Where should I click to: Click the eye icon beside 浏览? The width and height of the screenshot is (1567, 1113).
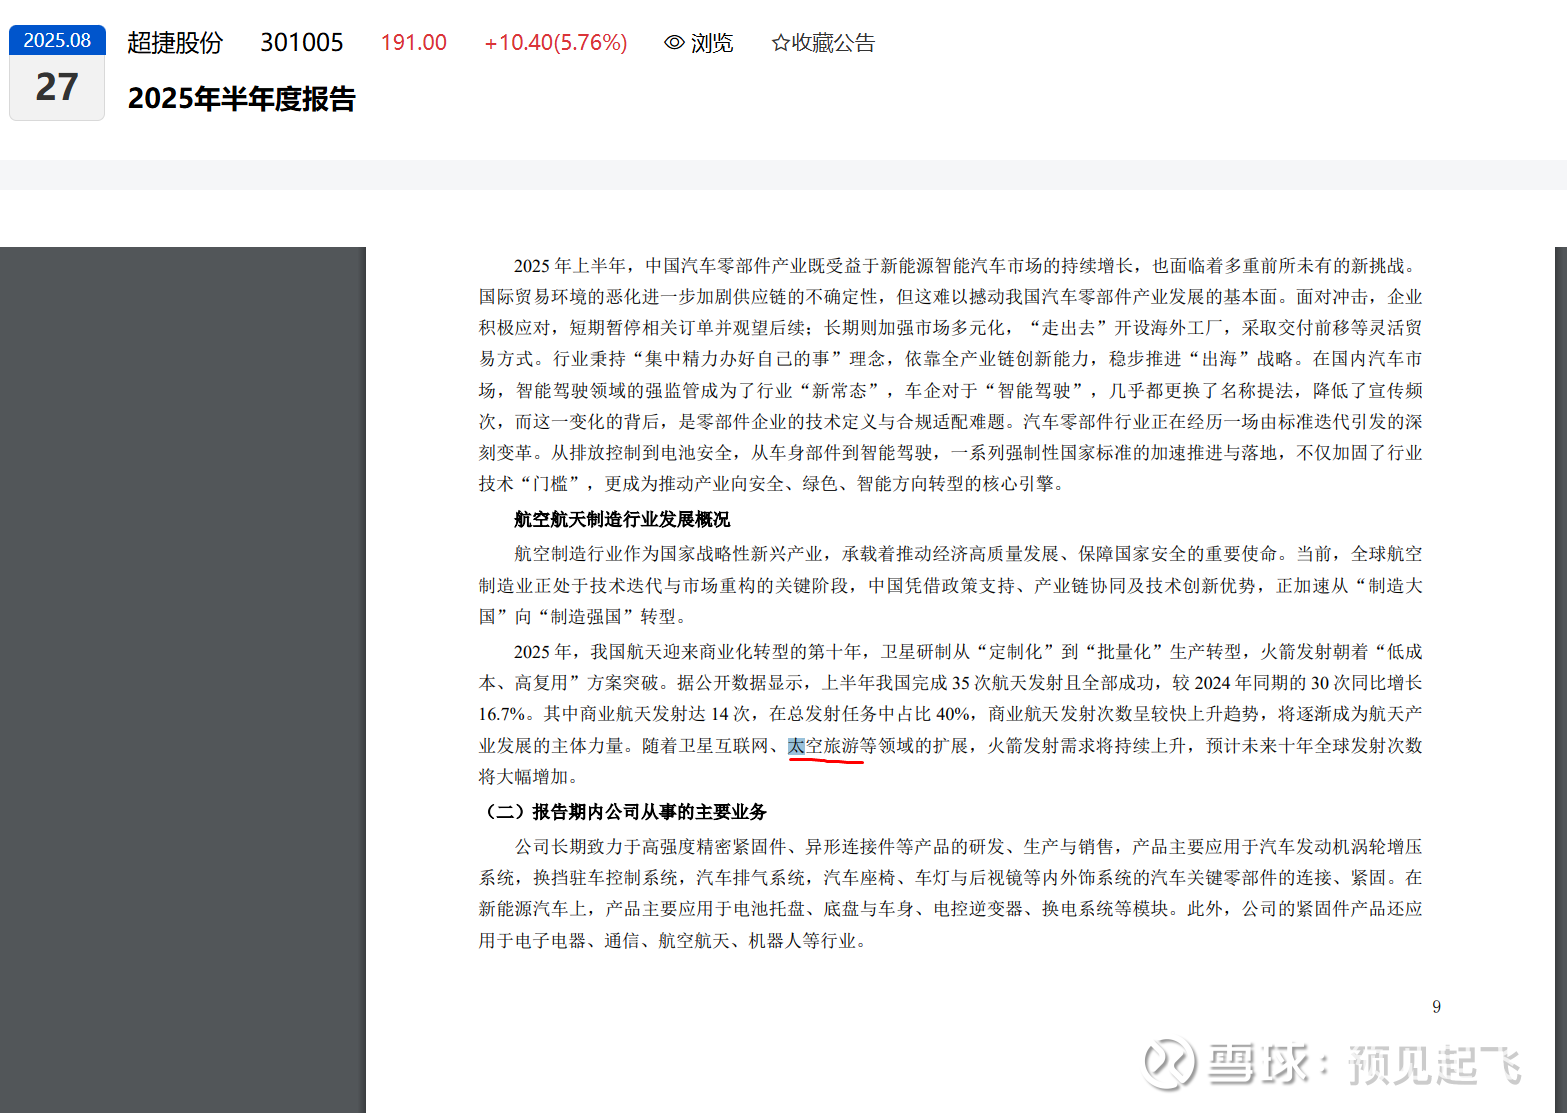click(x=674, y=43)
